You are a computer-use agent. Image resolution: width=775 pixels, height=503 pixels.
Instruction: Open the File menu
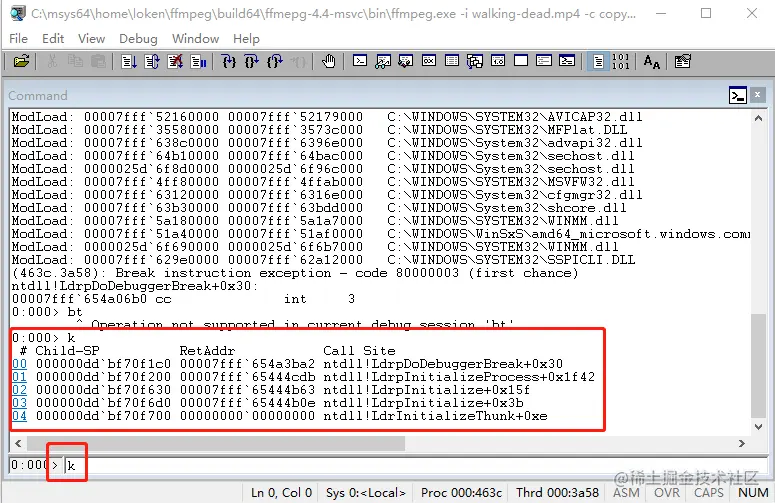click(x=18, y=39)
